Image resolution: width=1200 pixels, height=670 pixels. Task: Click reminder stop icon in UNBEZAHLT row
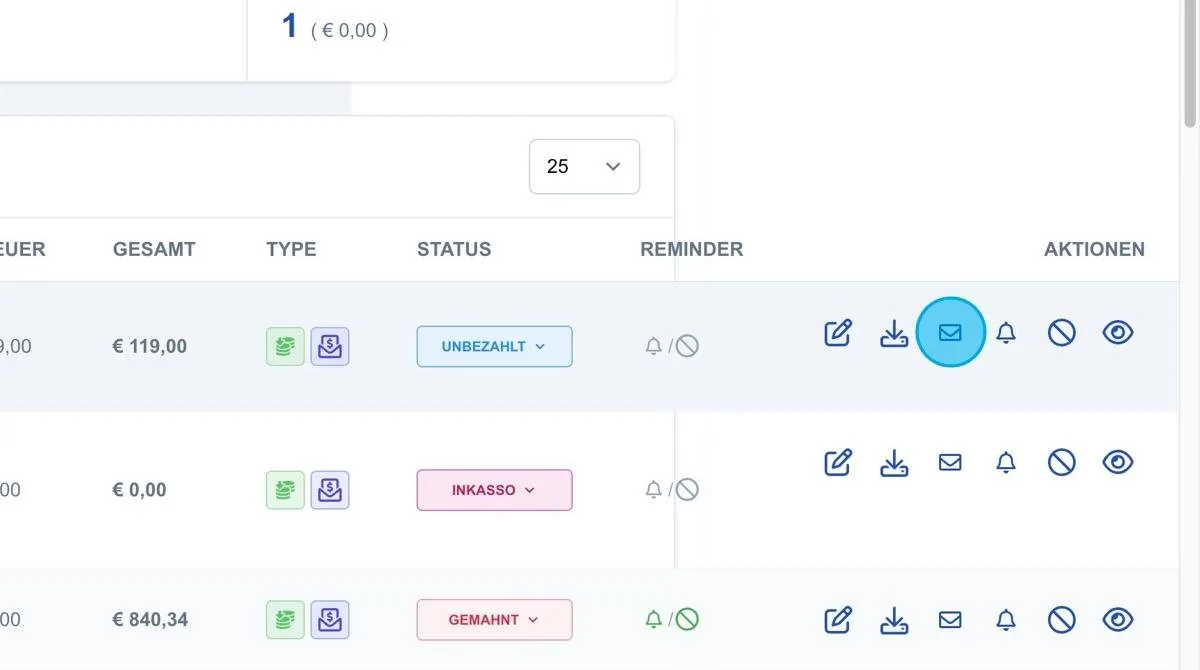(687, 347)
